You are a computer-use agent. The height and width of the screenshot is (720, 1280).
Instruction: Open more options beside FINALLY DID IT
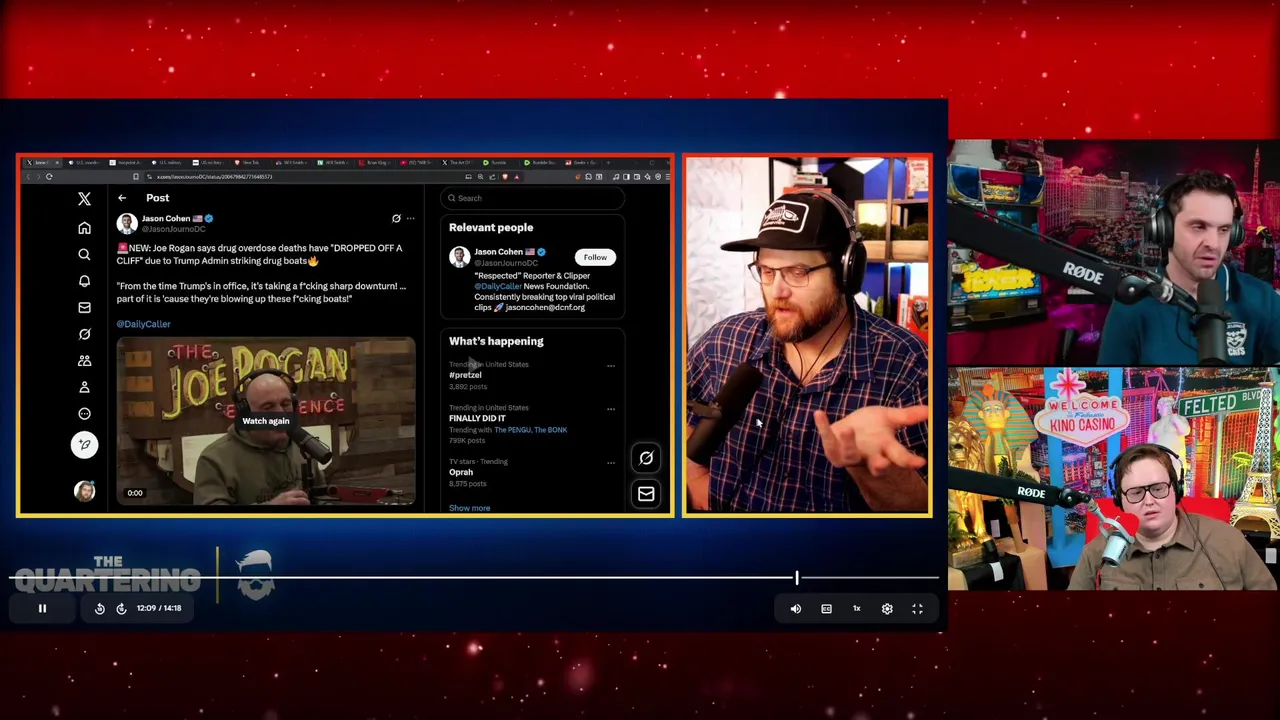(x=611, y=408)
